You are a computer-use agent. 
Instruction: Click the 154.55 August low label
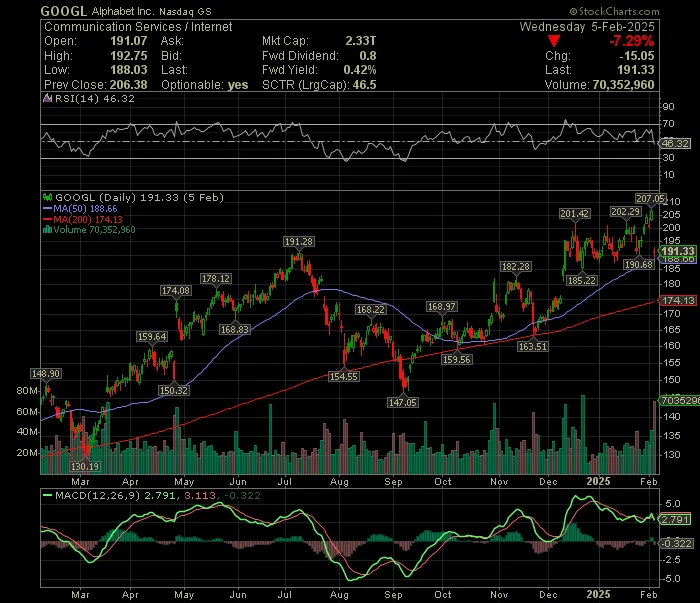pos(343,377)
